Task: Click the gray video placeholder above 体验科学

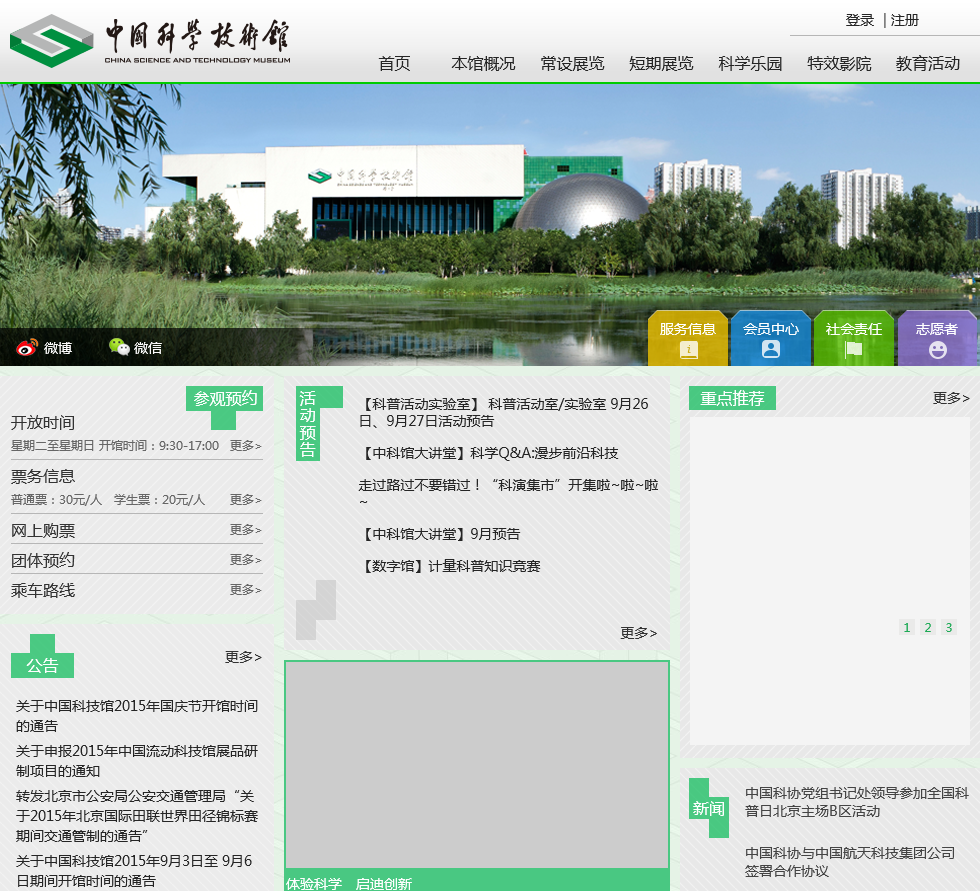Action: 477,765
